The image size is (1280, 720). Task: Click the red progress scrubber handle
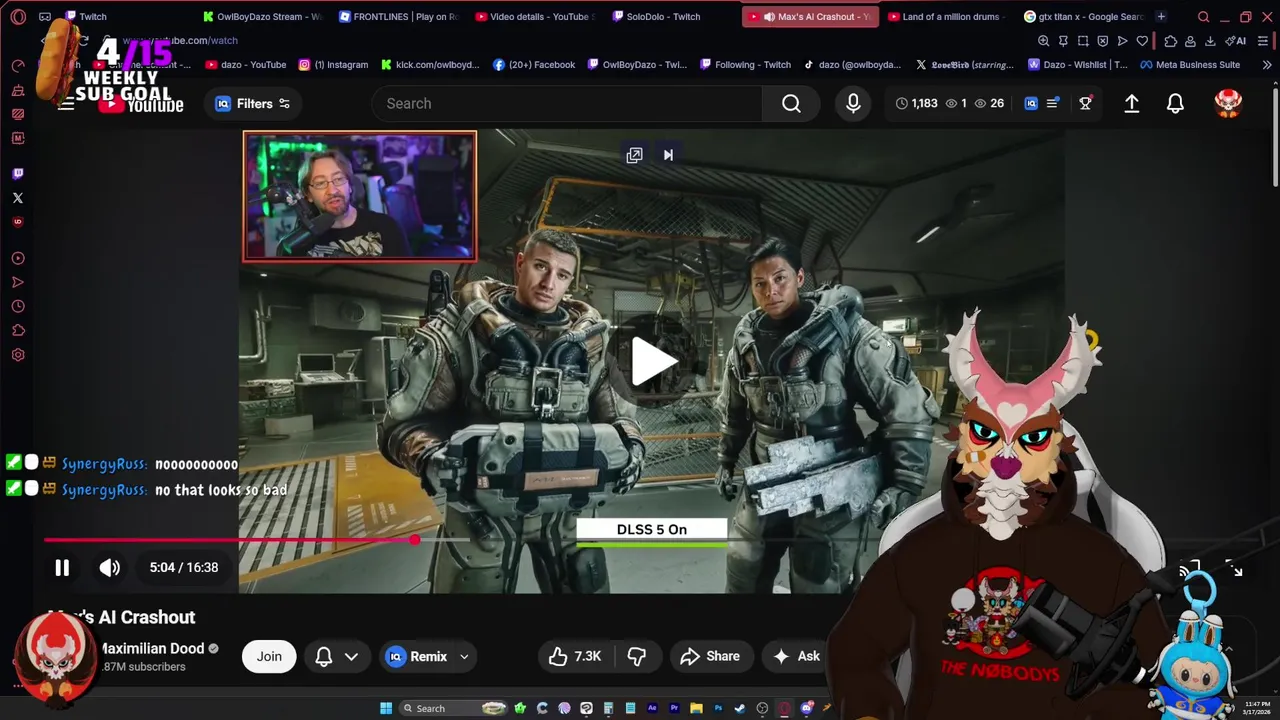(x=414, y=540)
